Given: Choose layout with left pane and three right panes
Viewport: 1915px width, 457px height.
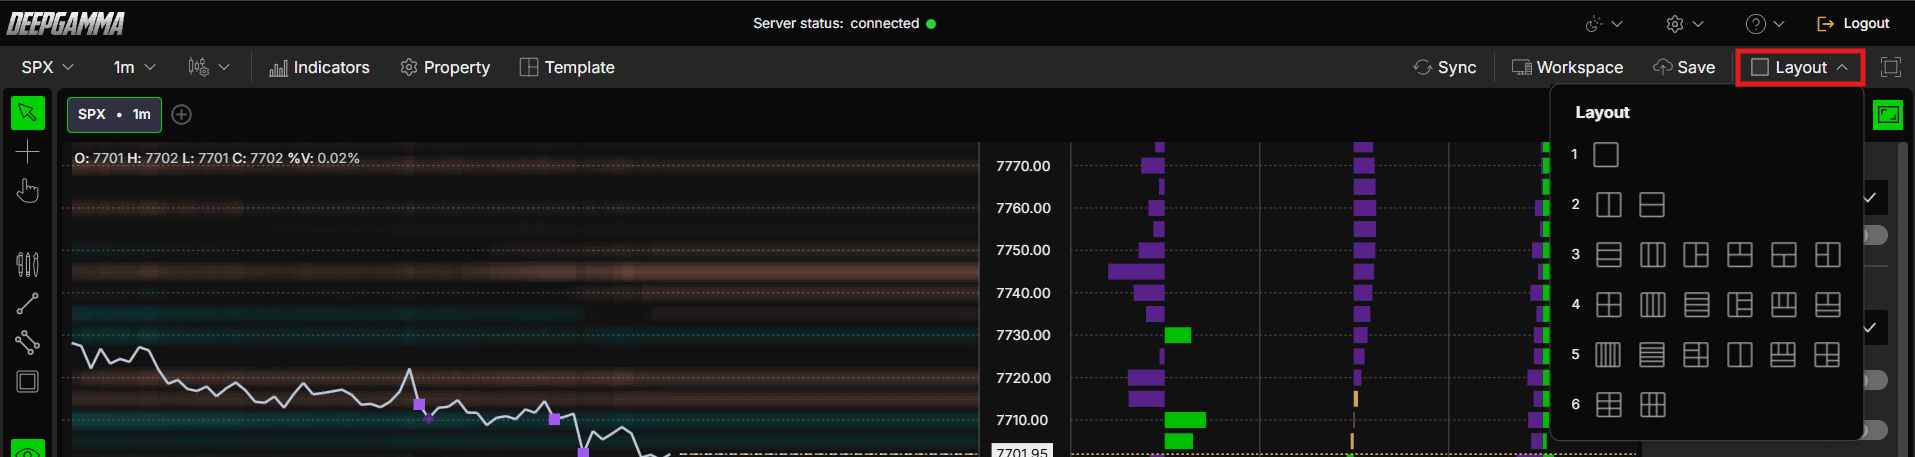Looking at the screenshot, I should click(x=1740, y=305).
